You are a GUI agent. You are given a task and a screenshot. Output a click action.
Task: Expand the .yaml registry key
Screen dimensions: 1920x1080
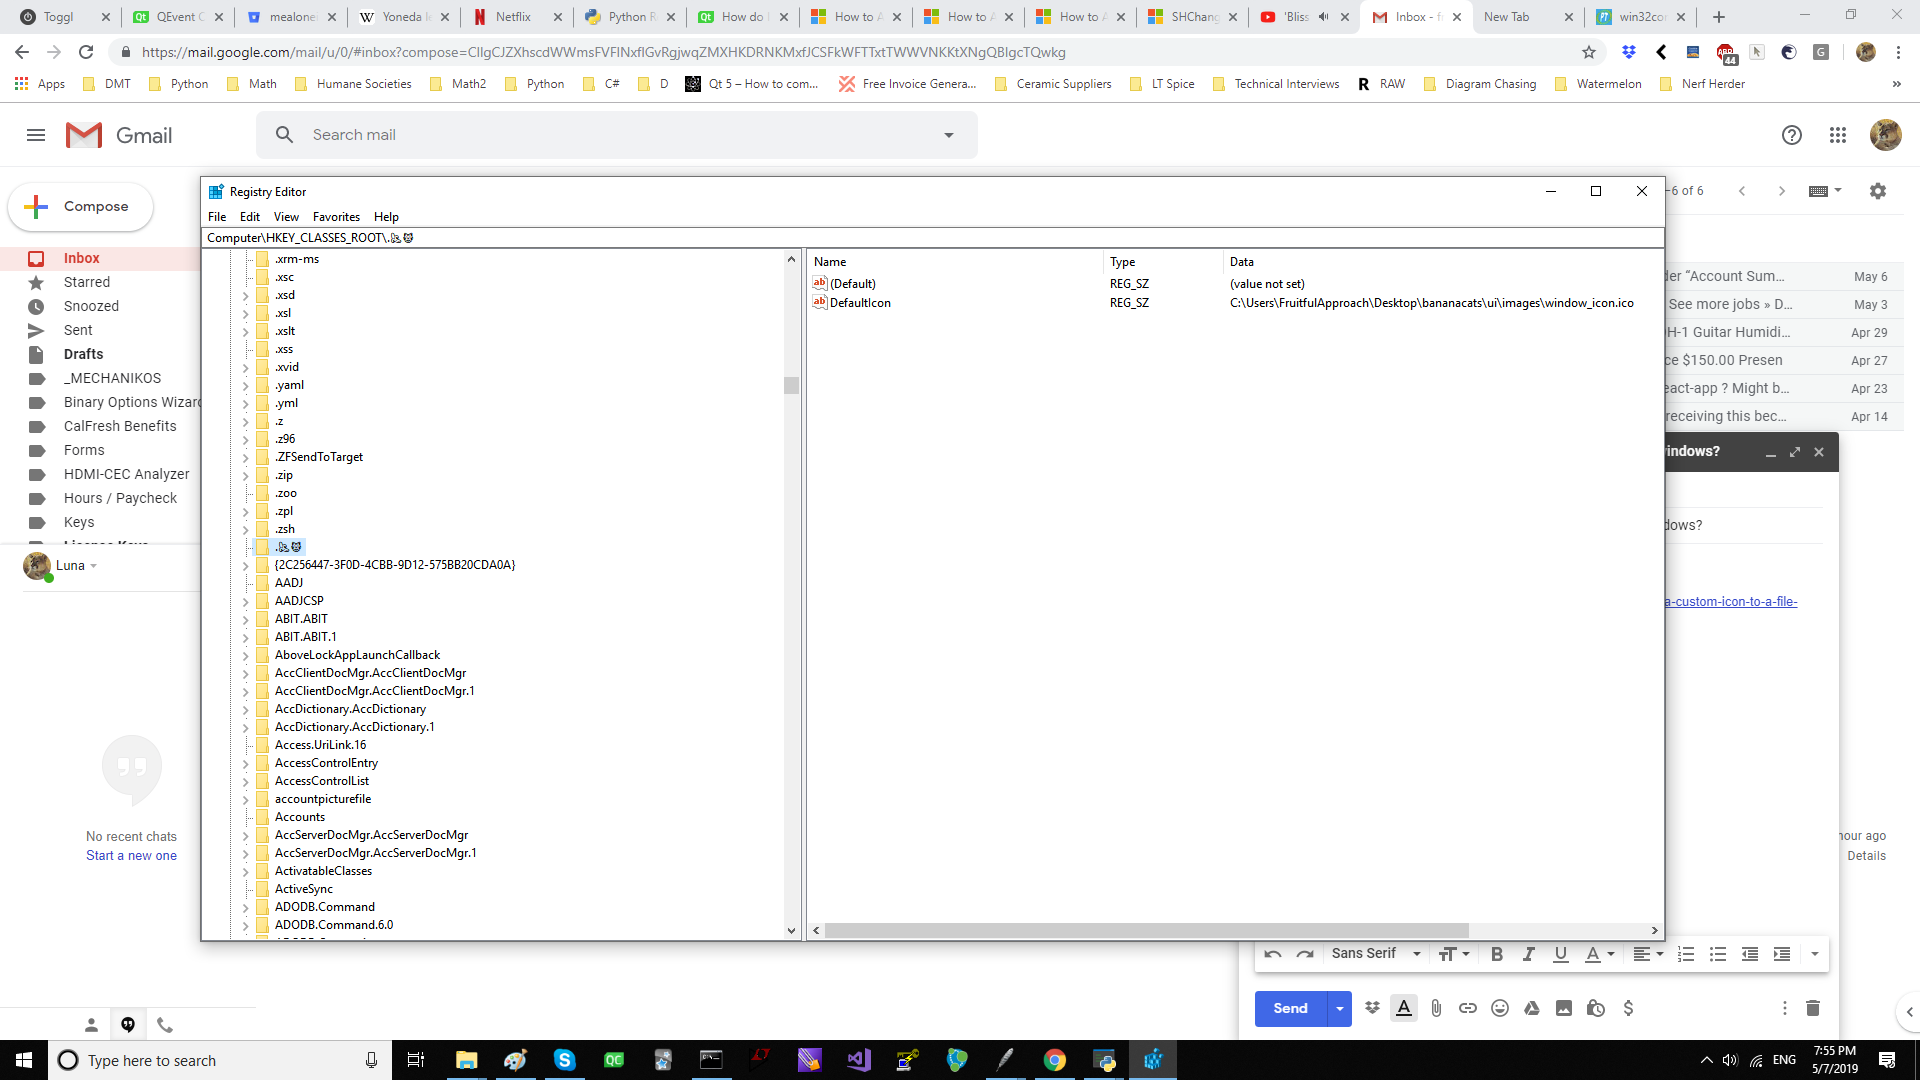point(245,386)
